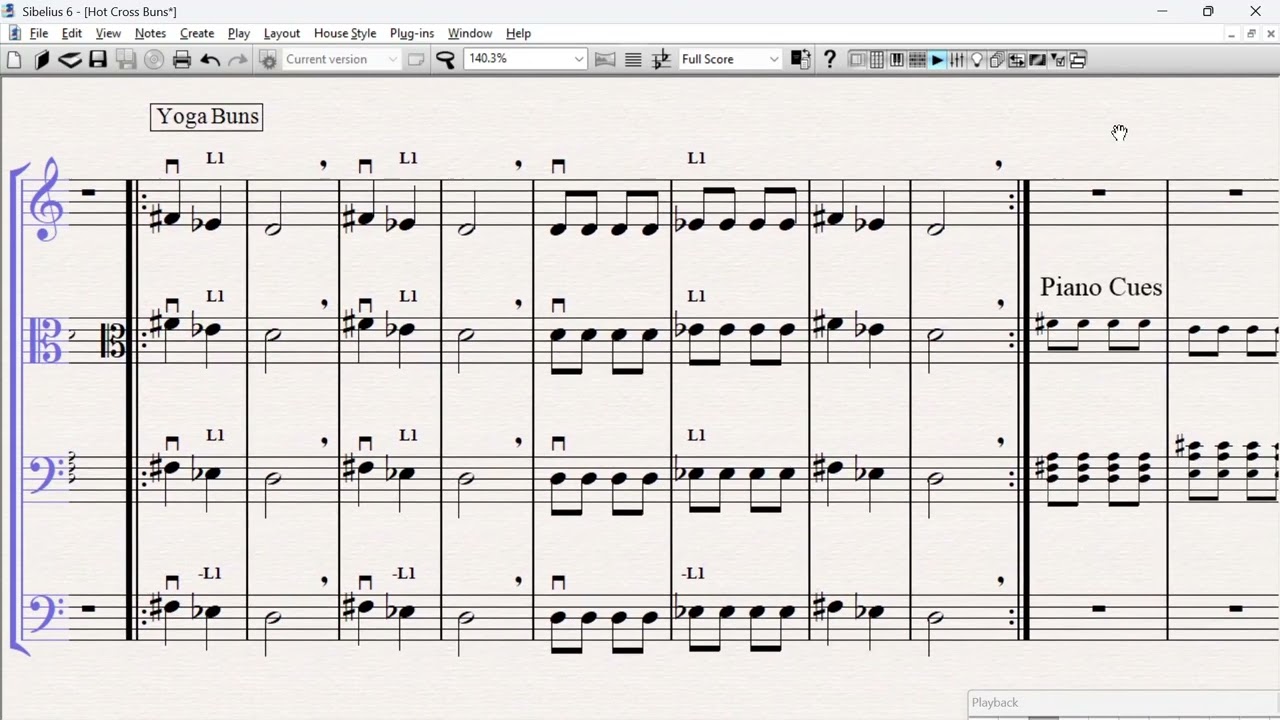The image size is (1280, 720).
Task: Select the Zoom magnifier tool
Action: point(446,60)
